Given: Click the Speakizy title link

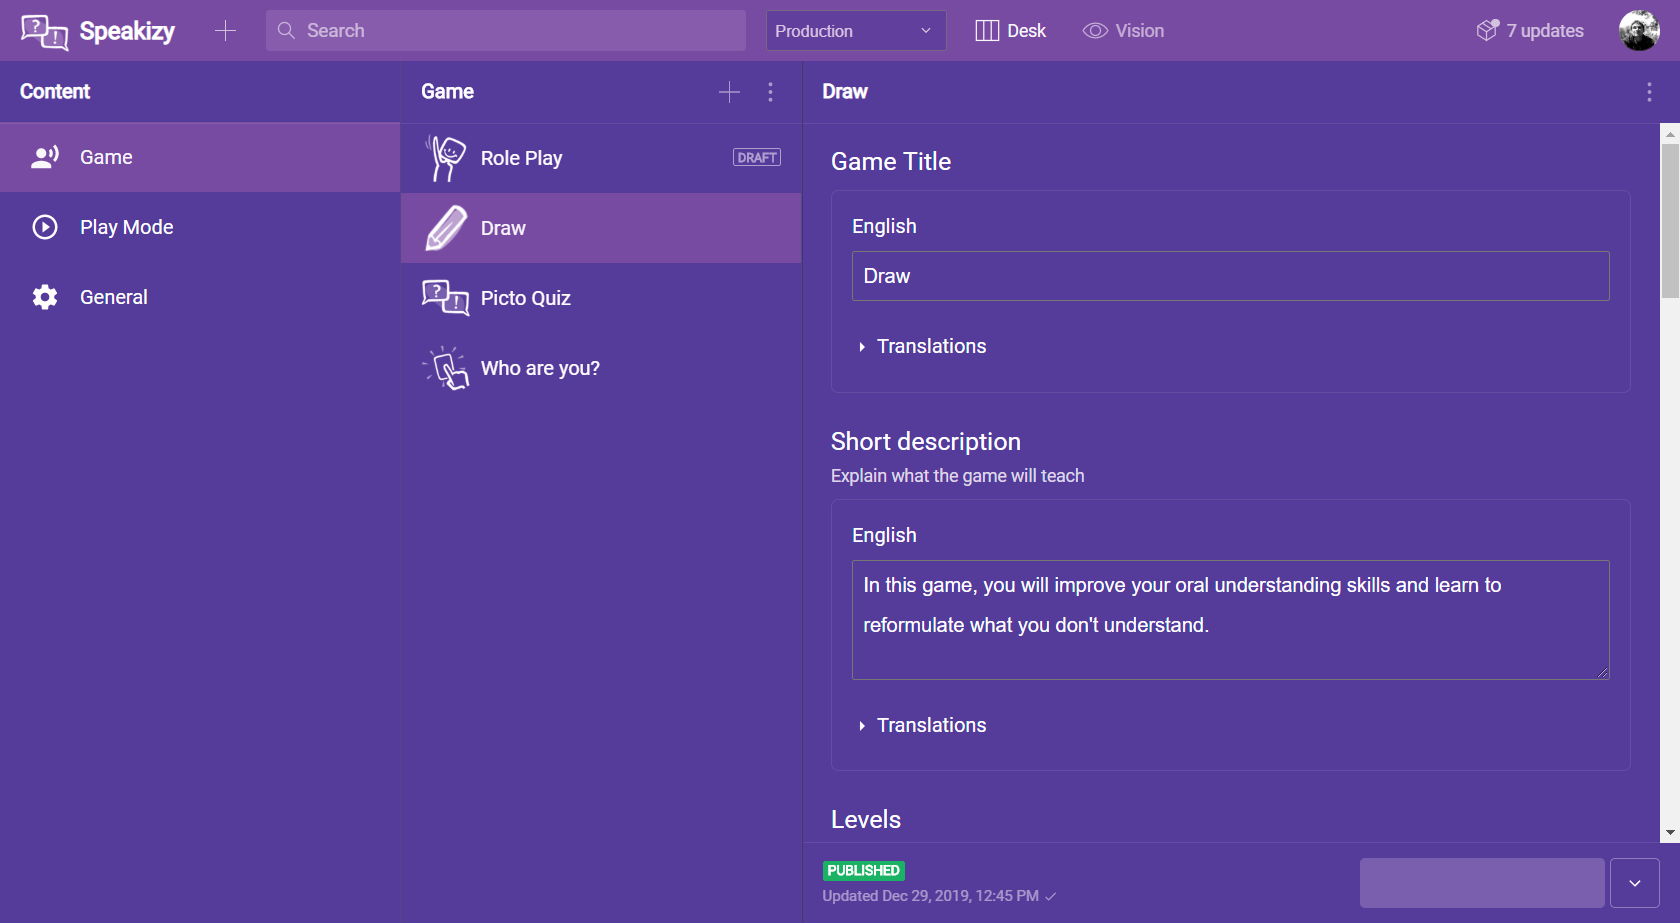Looking at the screenshot, I should 127,31.
